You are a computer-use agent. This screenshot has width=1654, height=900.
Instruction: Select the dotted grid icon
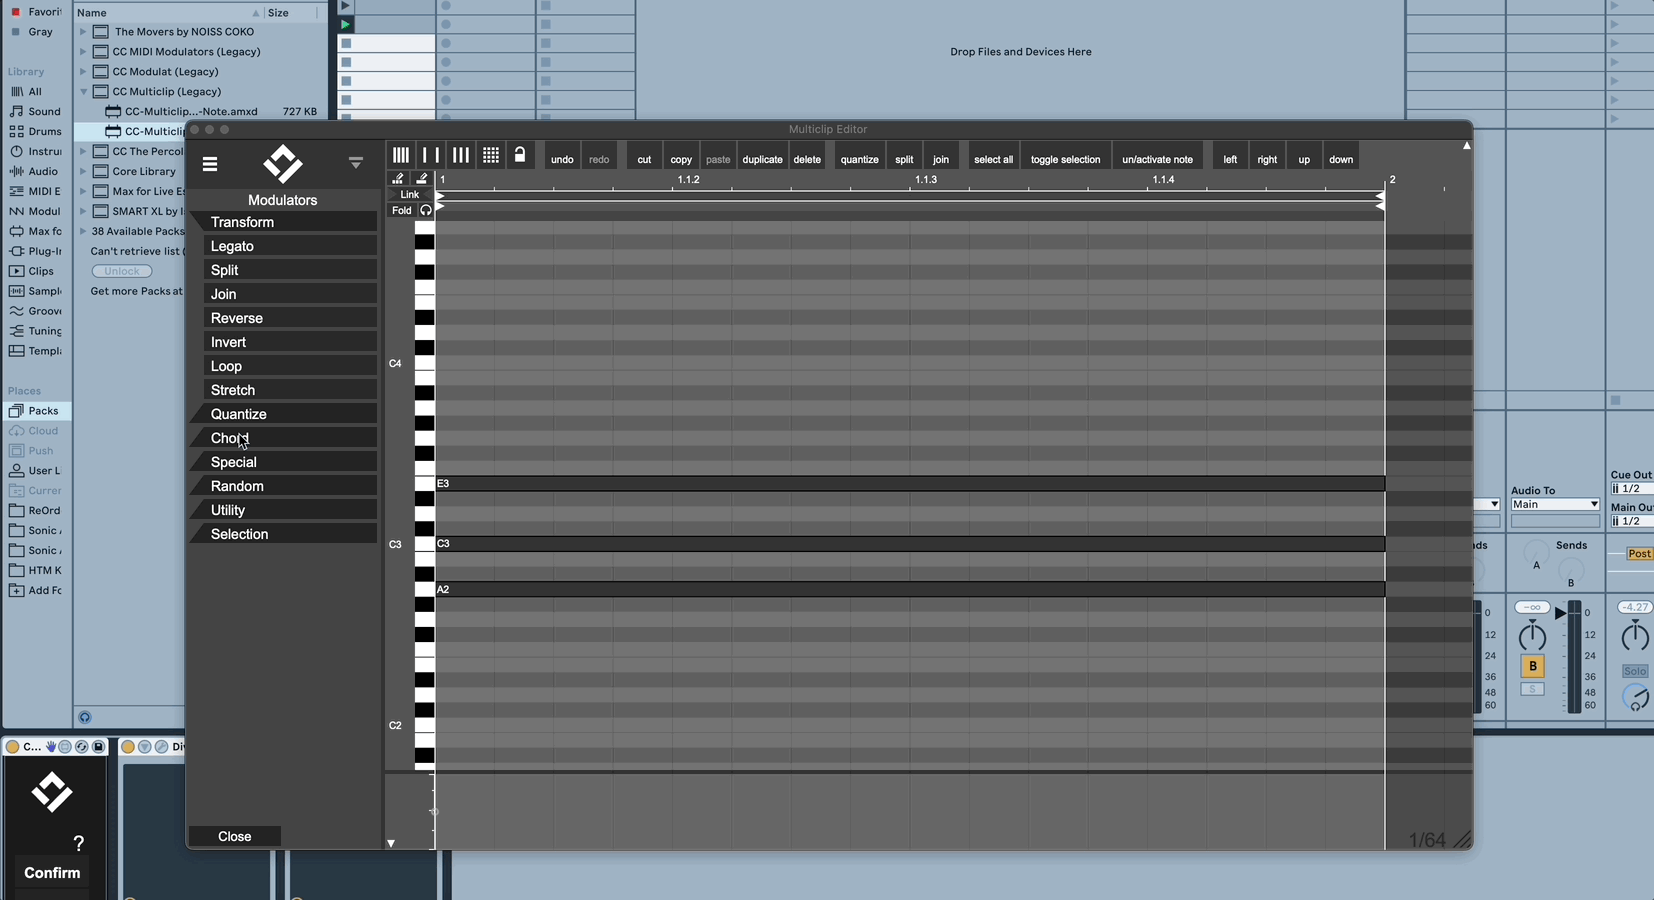click(491, 155)
